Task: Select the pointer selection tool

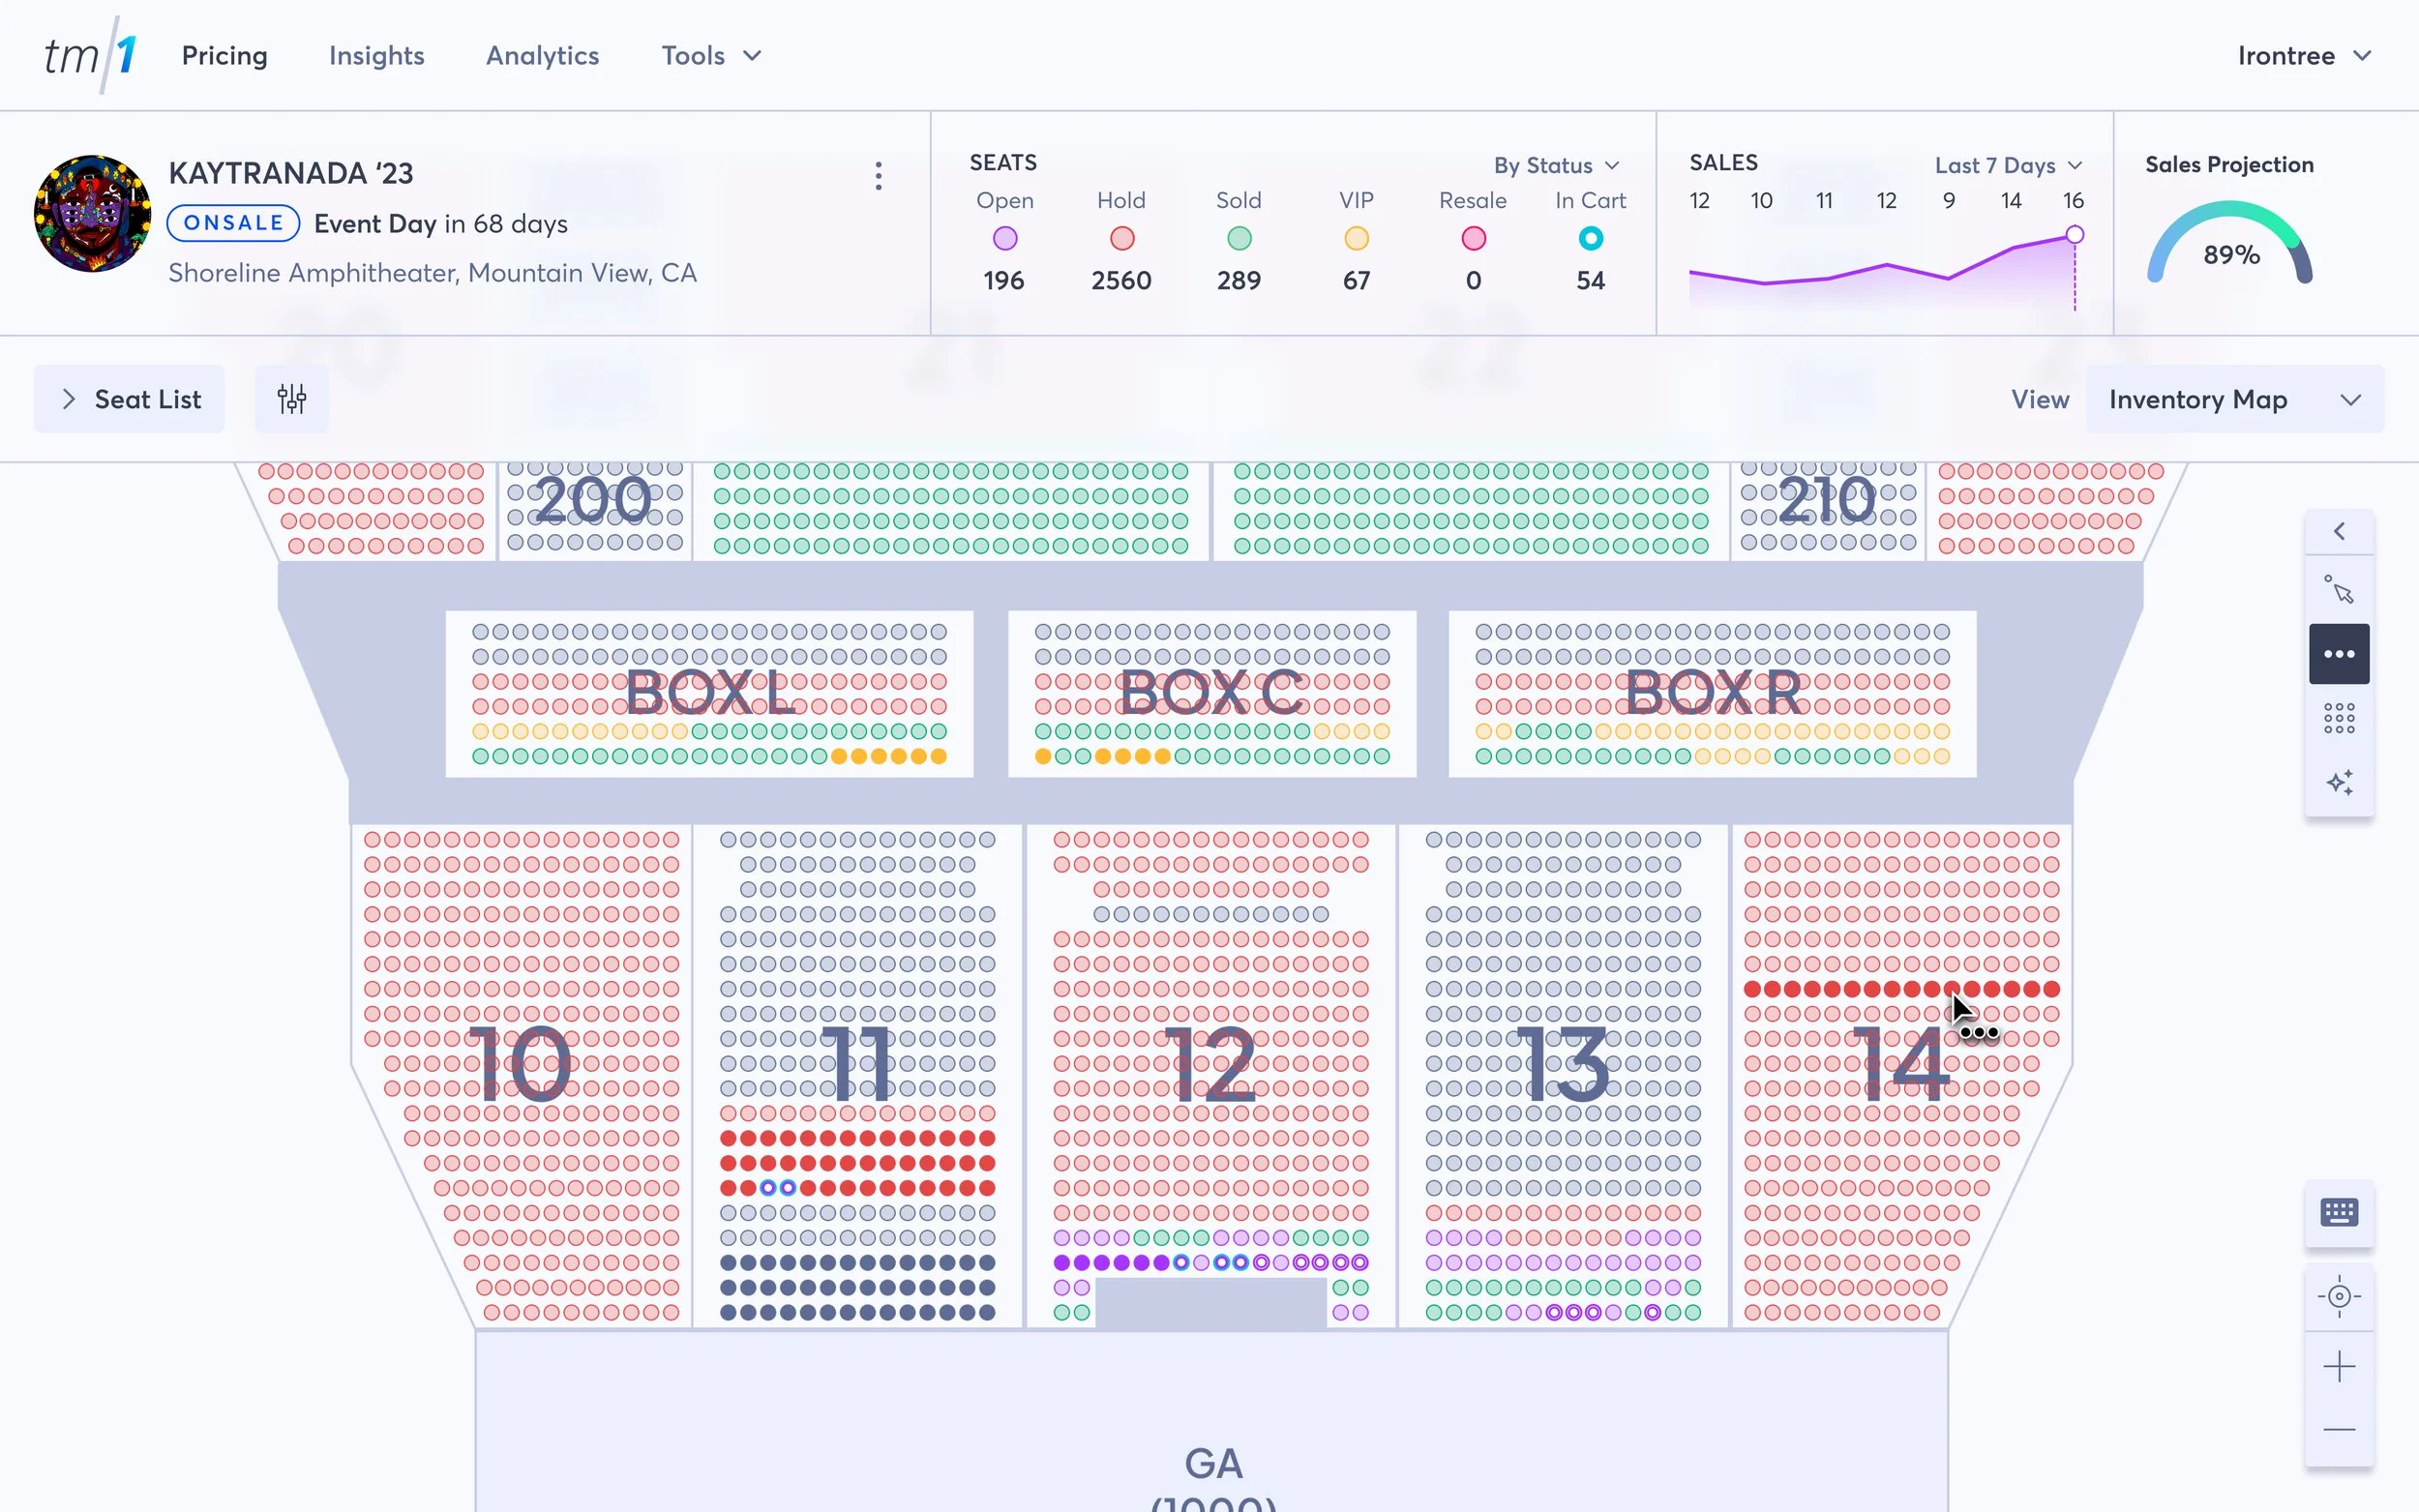Action: [2338, 590]
